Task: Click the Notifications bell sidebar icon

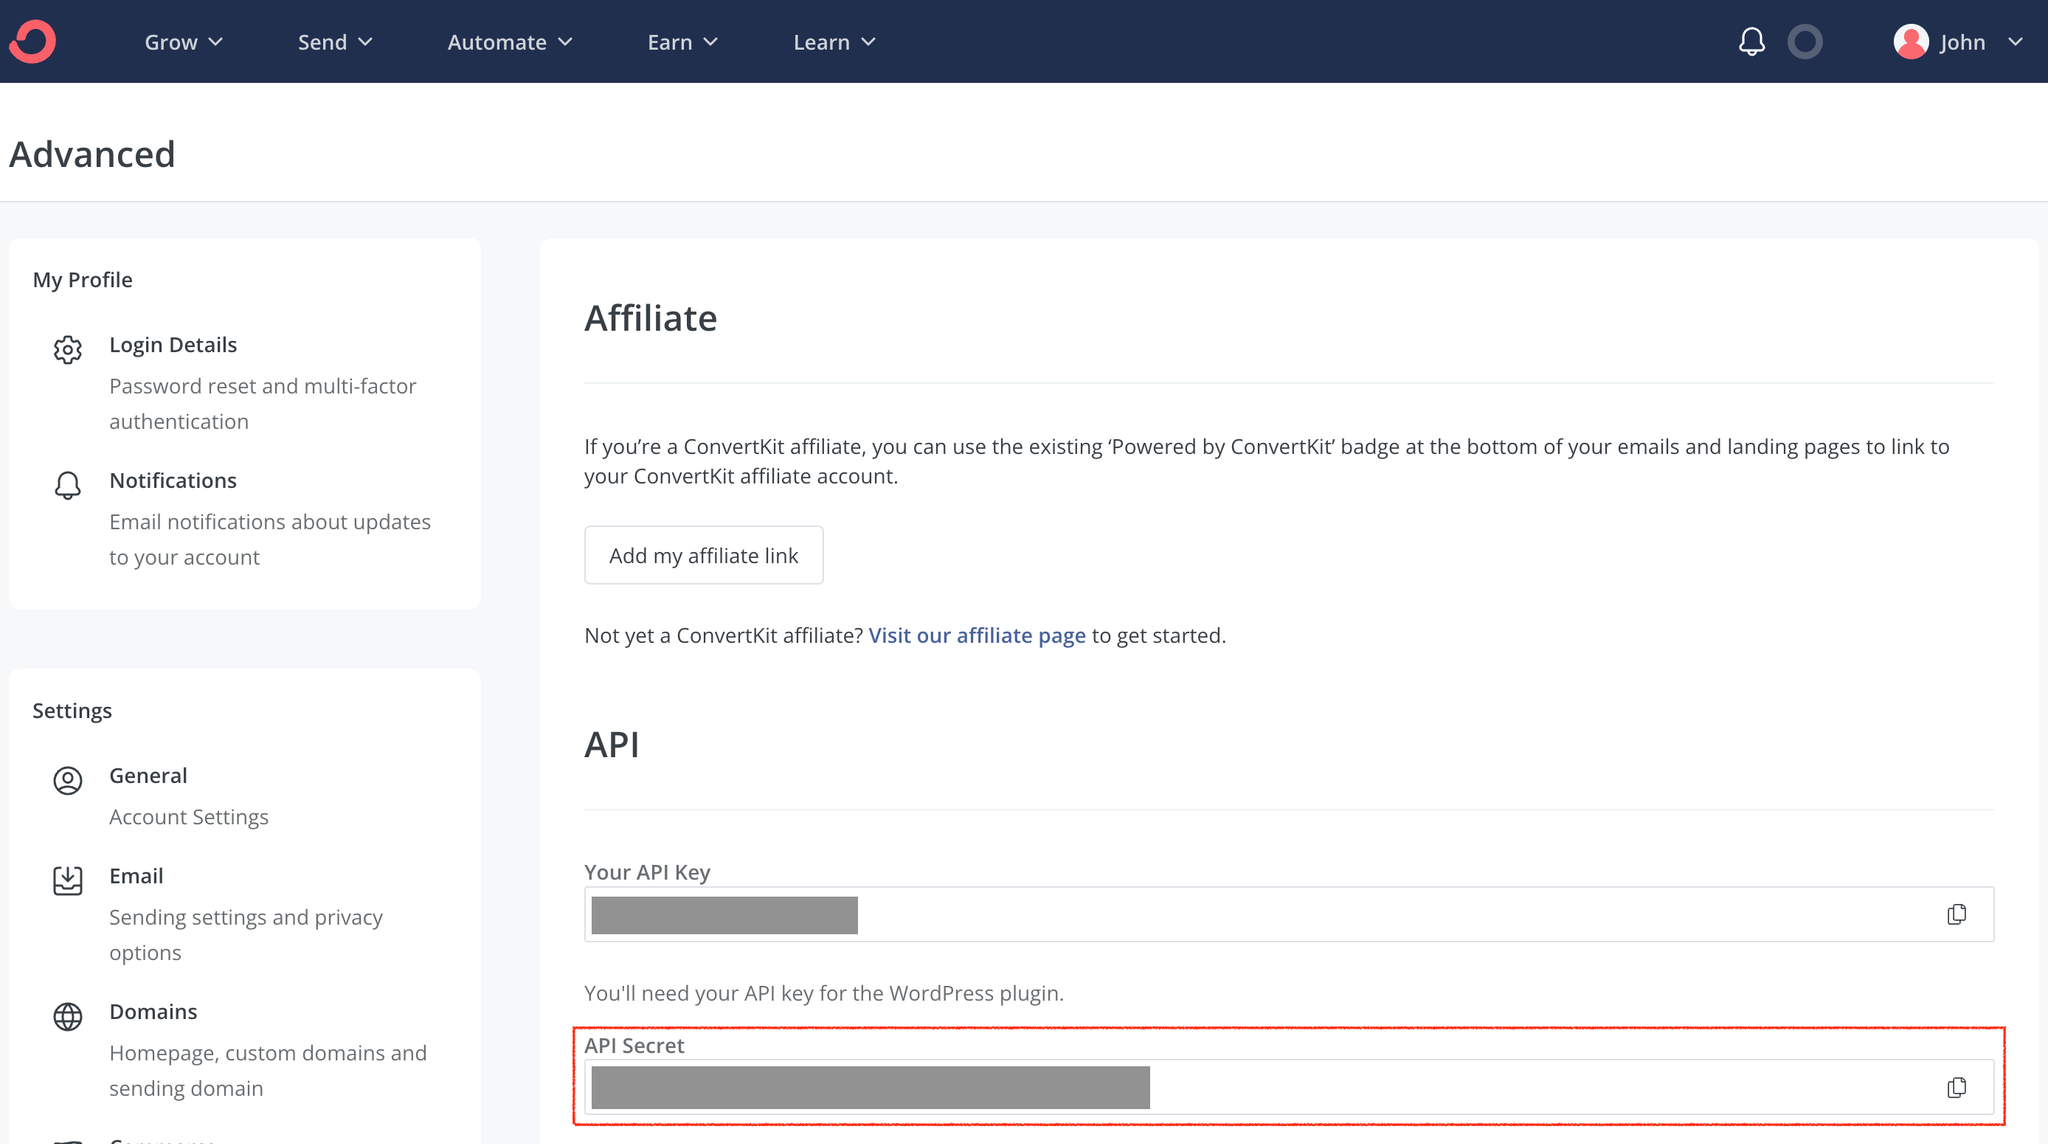Action: tap(68, 483)
